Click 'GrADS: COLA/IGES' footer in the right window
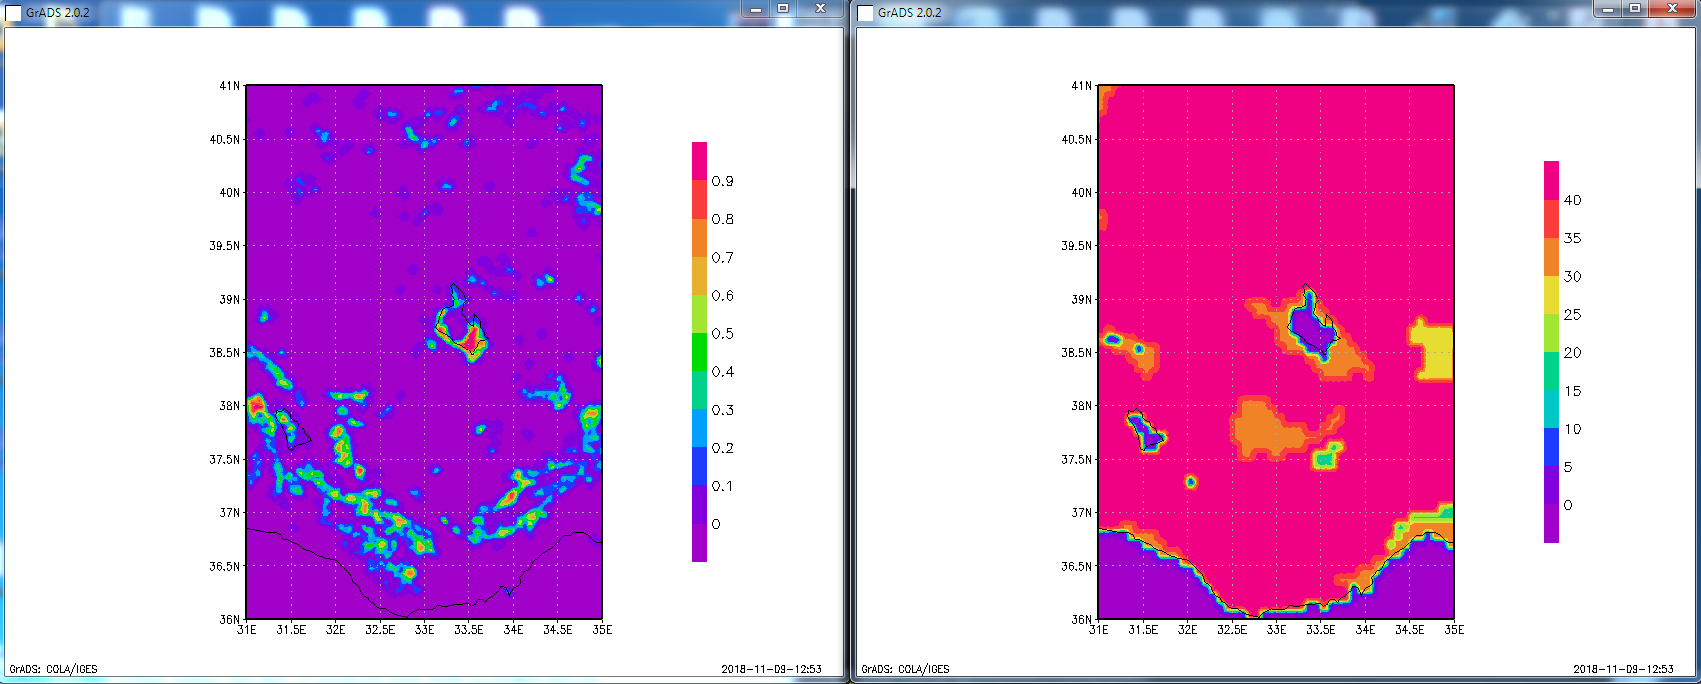Viewport: 1701px width, 684px height. click(x=906, y=669)
